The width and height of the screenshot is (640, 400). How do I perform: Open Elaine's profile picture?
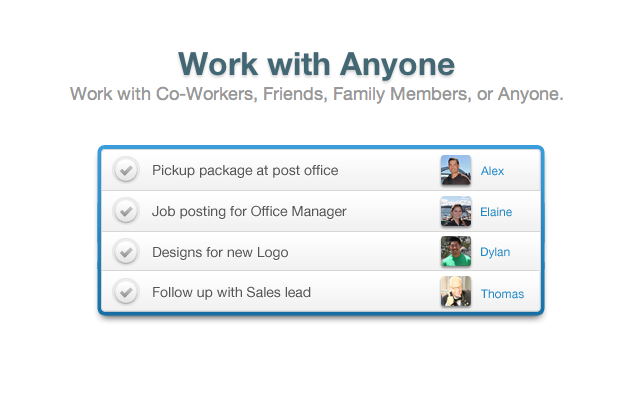coord(455,212)
